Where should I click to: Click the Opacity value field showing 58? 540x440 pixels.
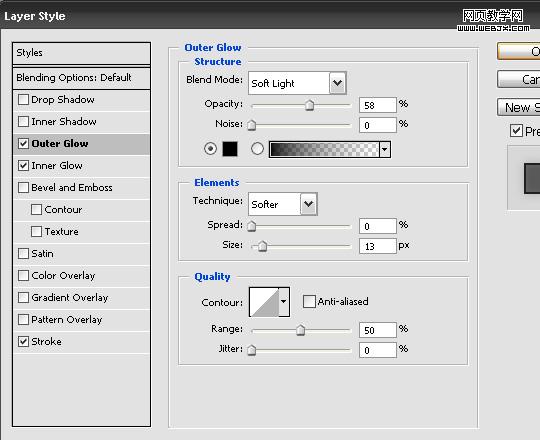[378, 105]
